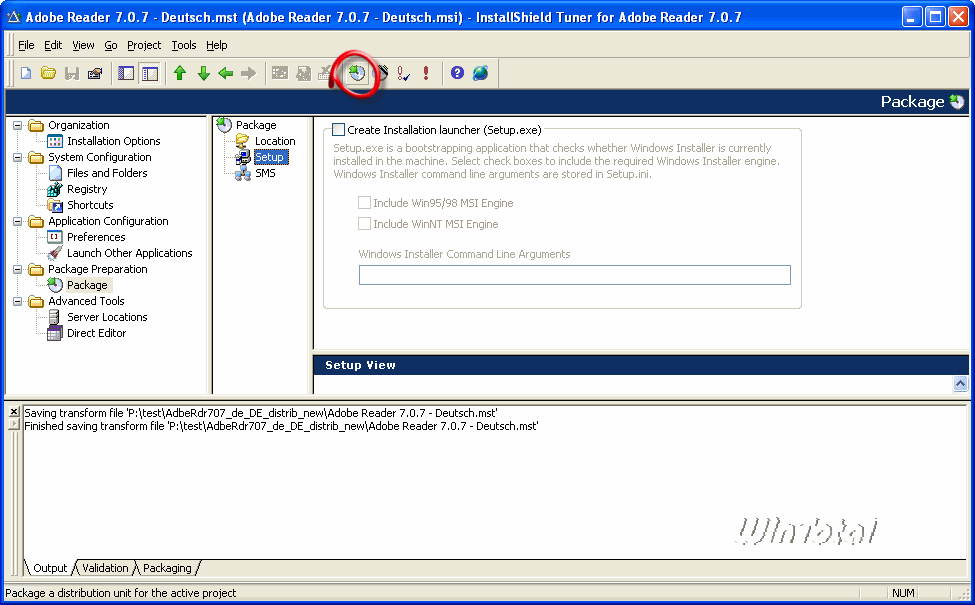Screen dimensions: 975x605
Task: Collapse the System Configuration tree node
Action: click(17, 157)
